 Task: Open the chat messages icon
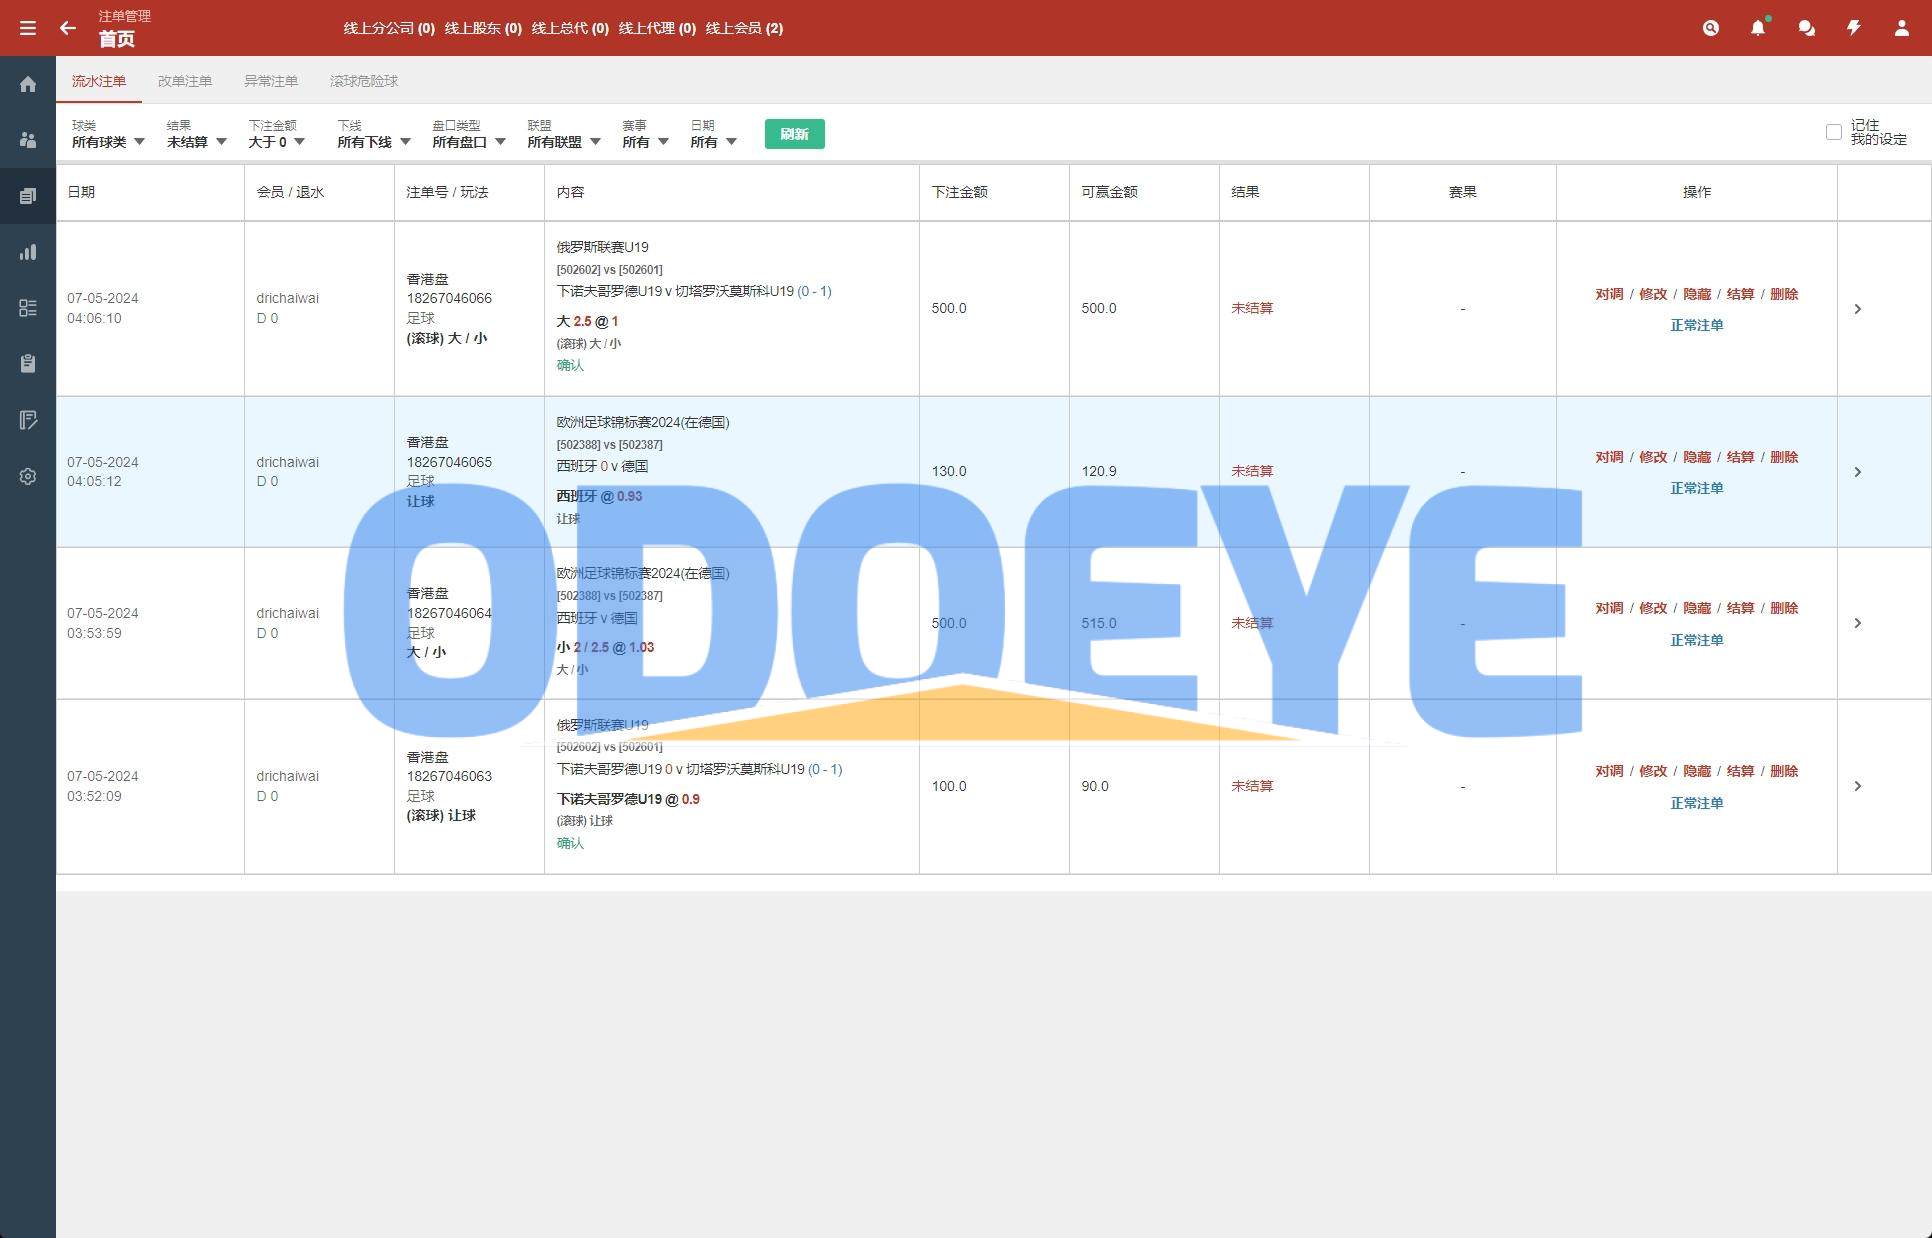1806,28
